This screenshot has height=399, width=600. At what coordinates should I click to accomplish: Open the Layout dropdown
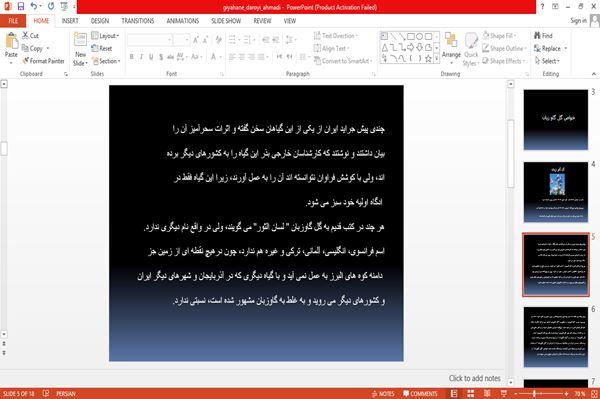(105, 36)
